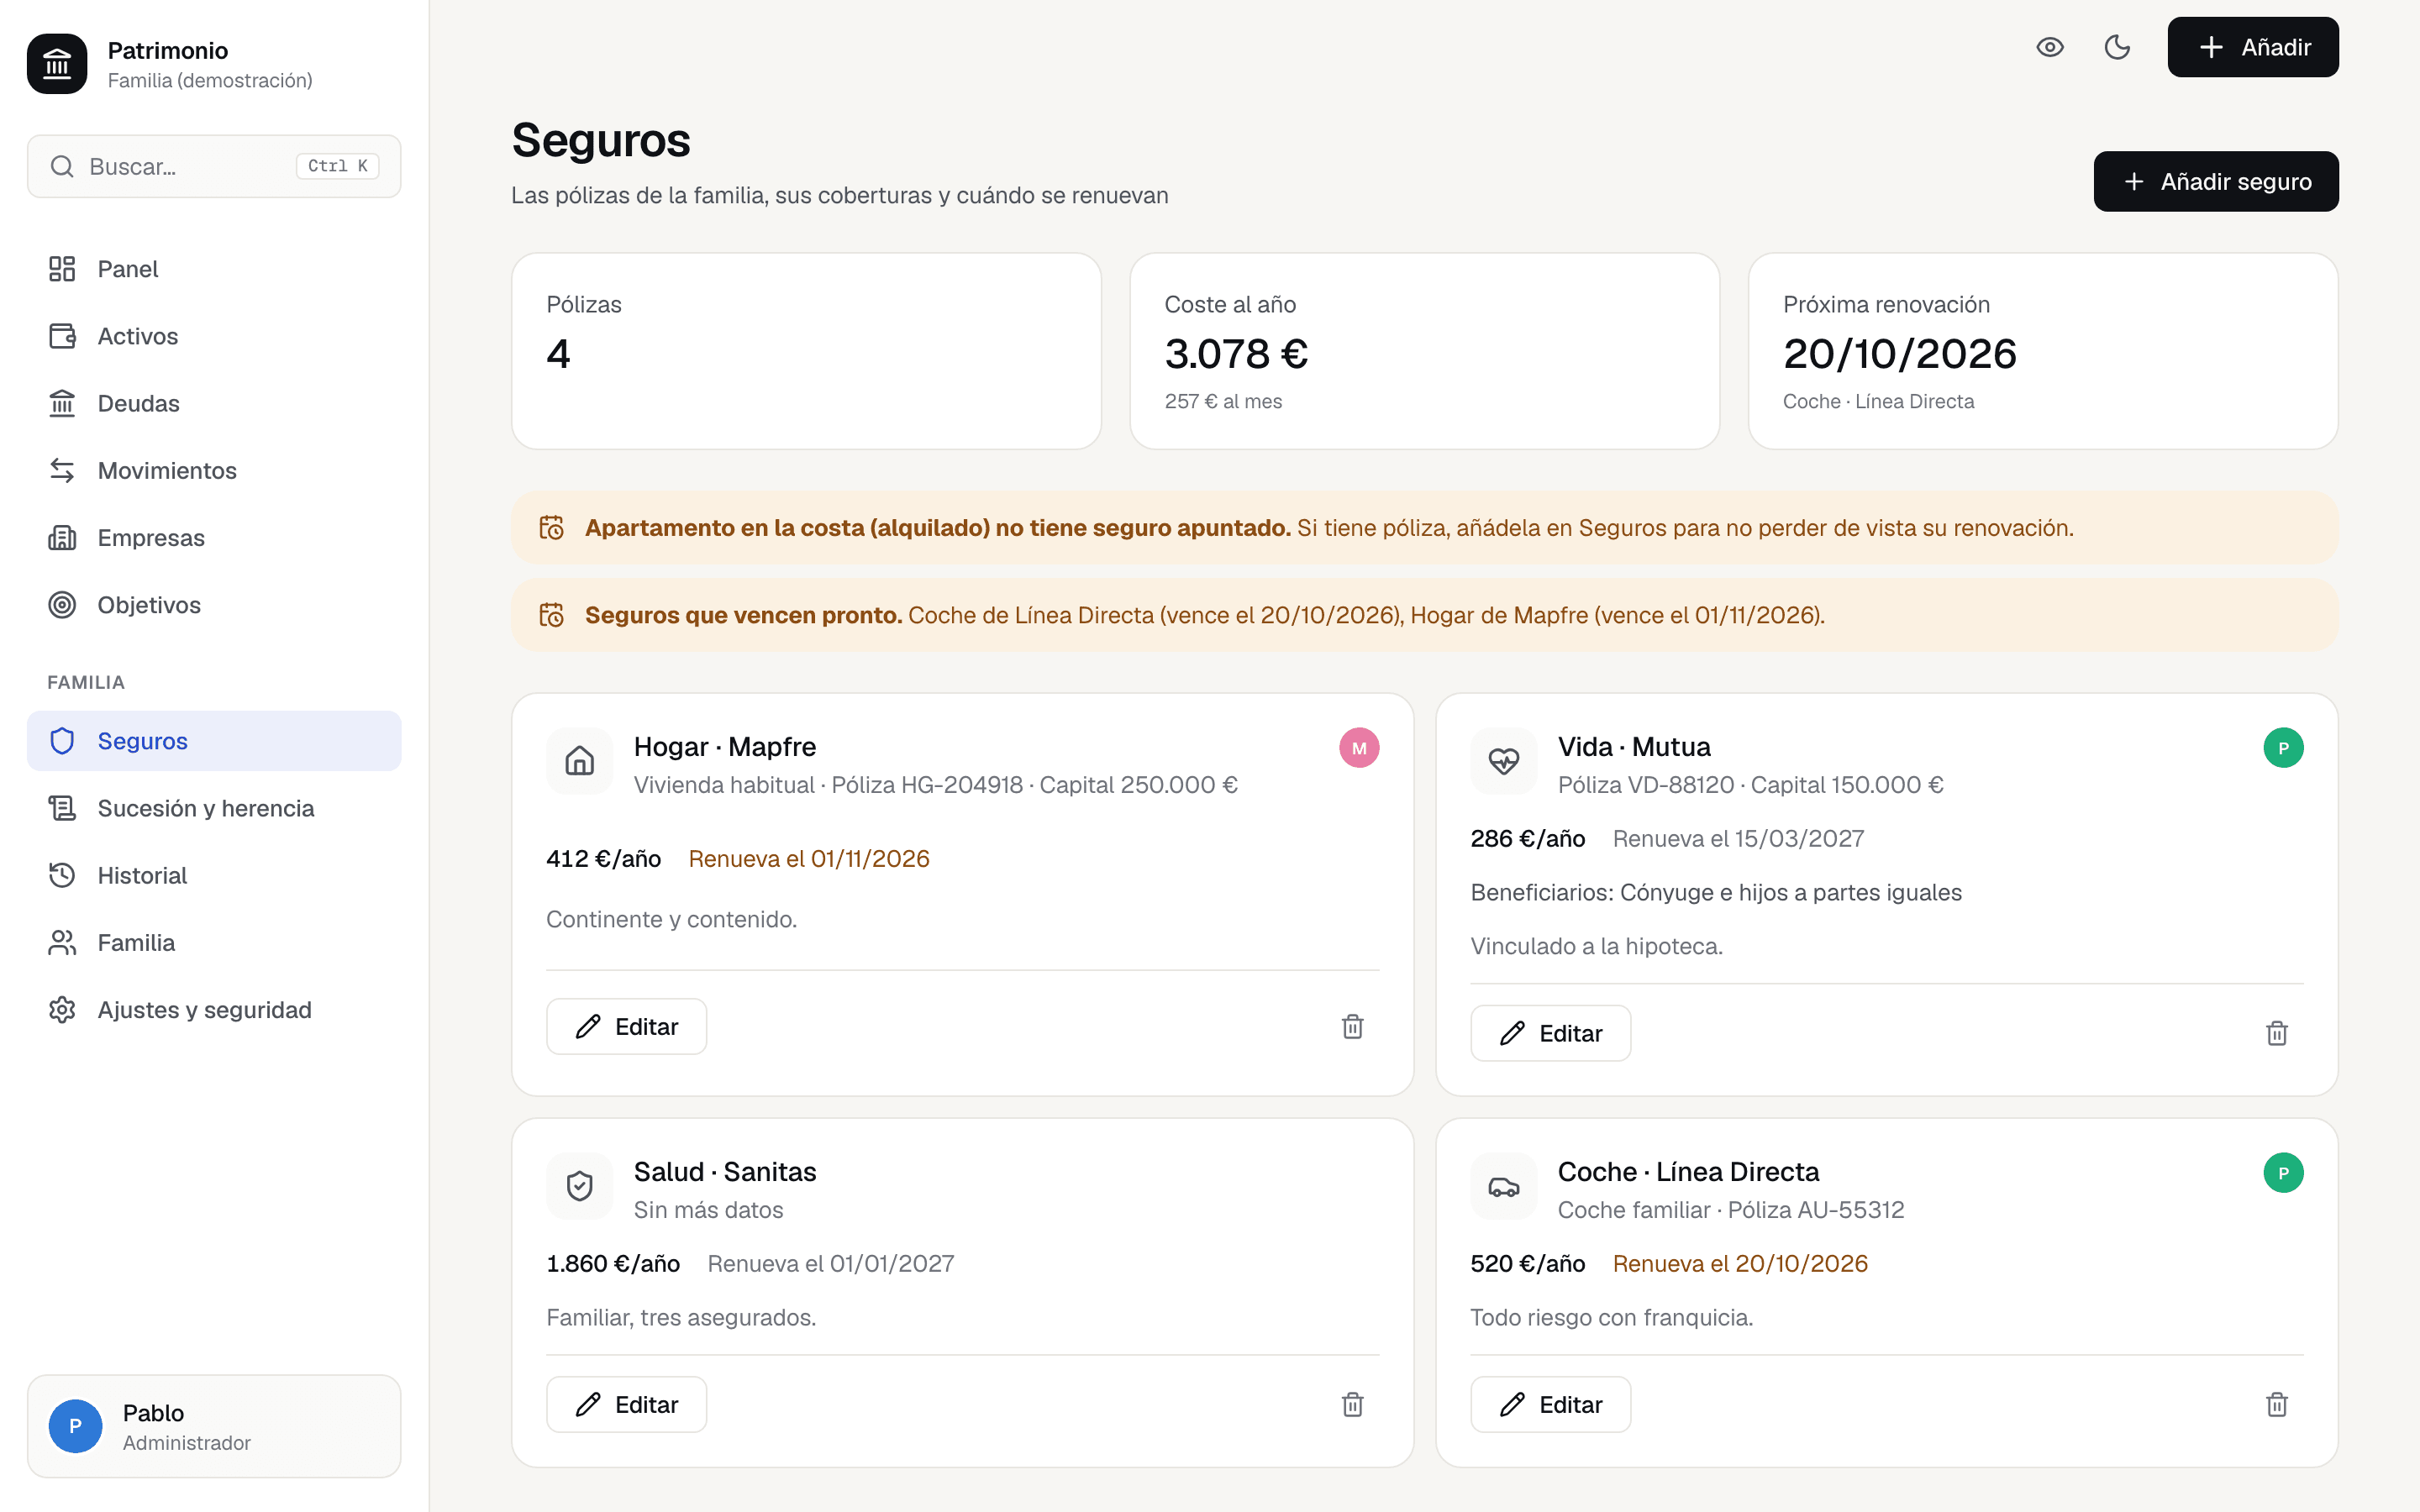This screenshot has height=1512, width=2420.
Task: Click the shield check icon on Salud card
Action: click(x=580, y=1186)
